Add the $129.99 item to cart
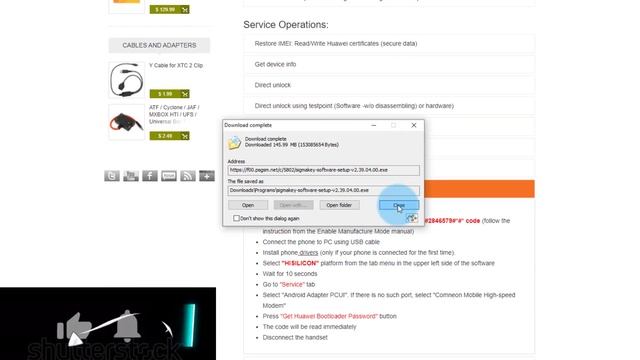640x360 pixels. (185, 9)
